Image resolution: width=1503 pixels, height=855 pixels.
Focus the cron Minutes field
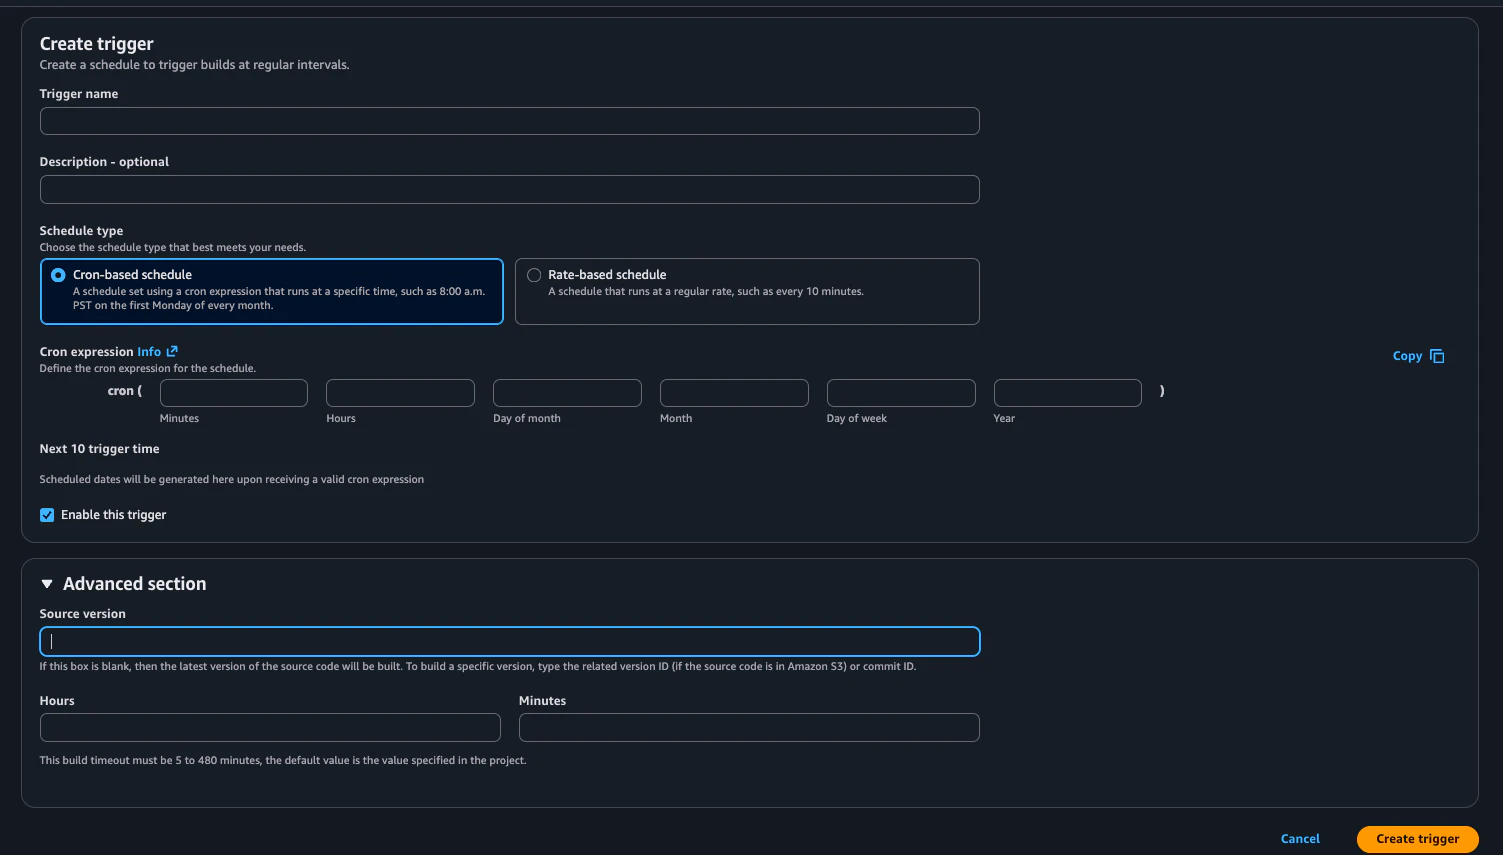pos(234,393)
